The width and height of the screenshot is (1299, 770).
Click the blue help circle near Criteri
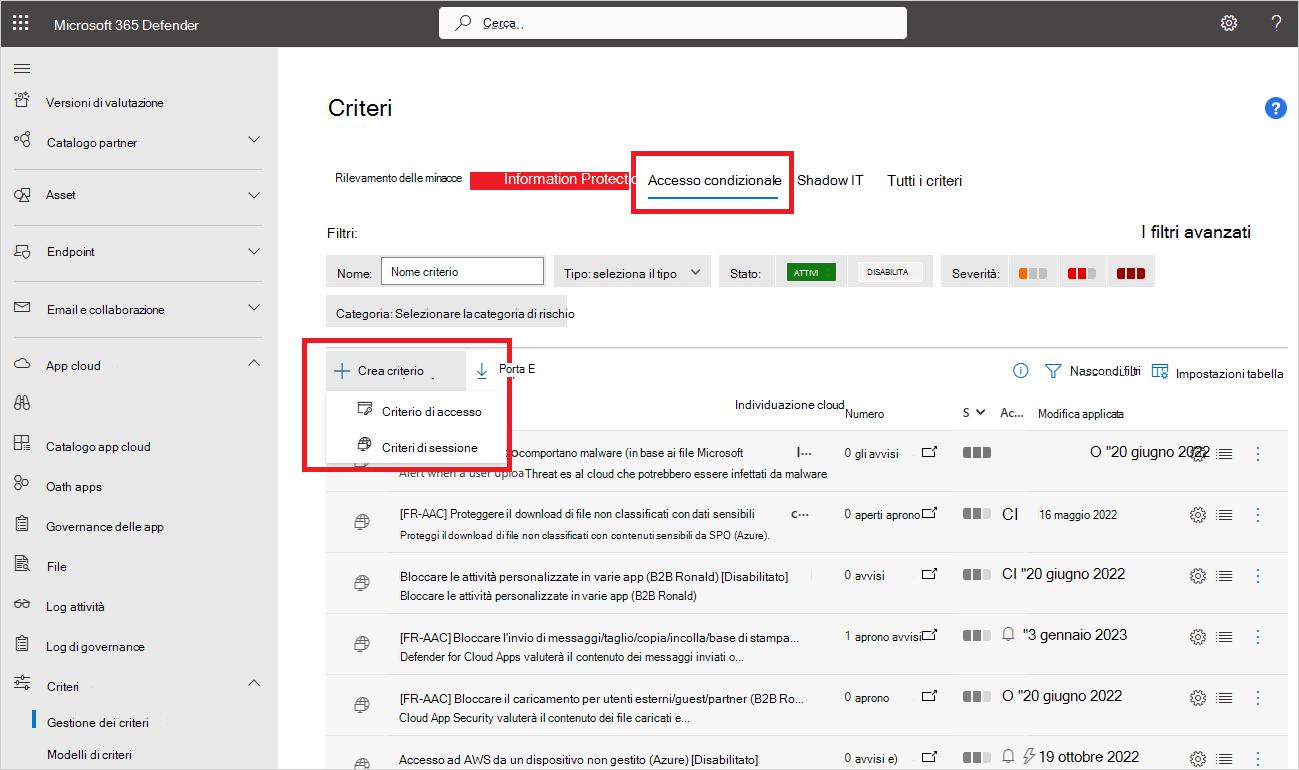1276,109
